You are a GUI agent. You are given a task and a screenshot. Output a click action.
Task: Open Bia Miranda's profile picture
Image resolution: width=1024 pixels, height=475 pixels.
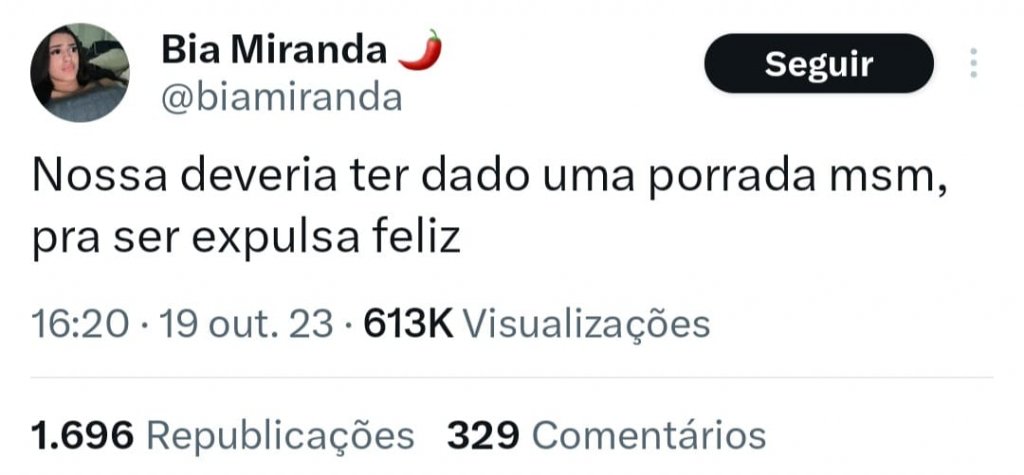pyautogui.click(x=80, y=73)
